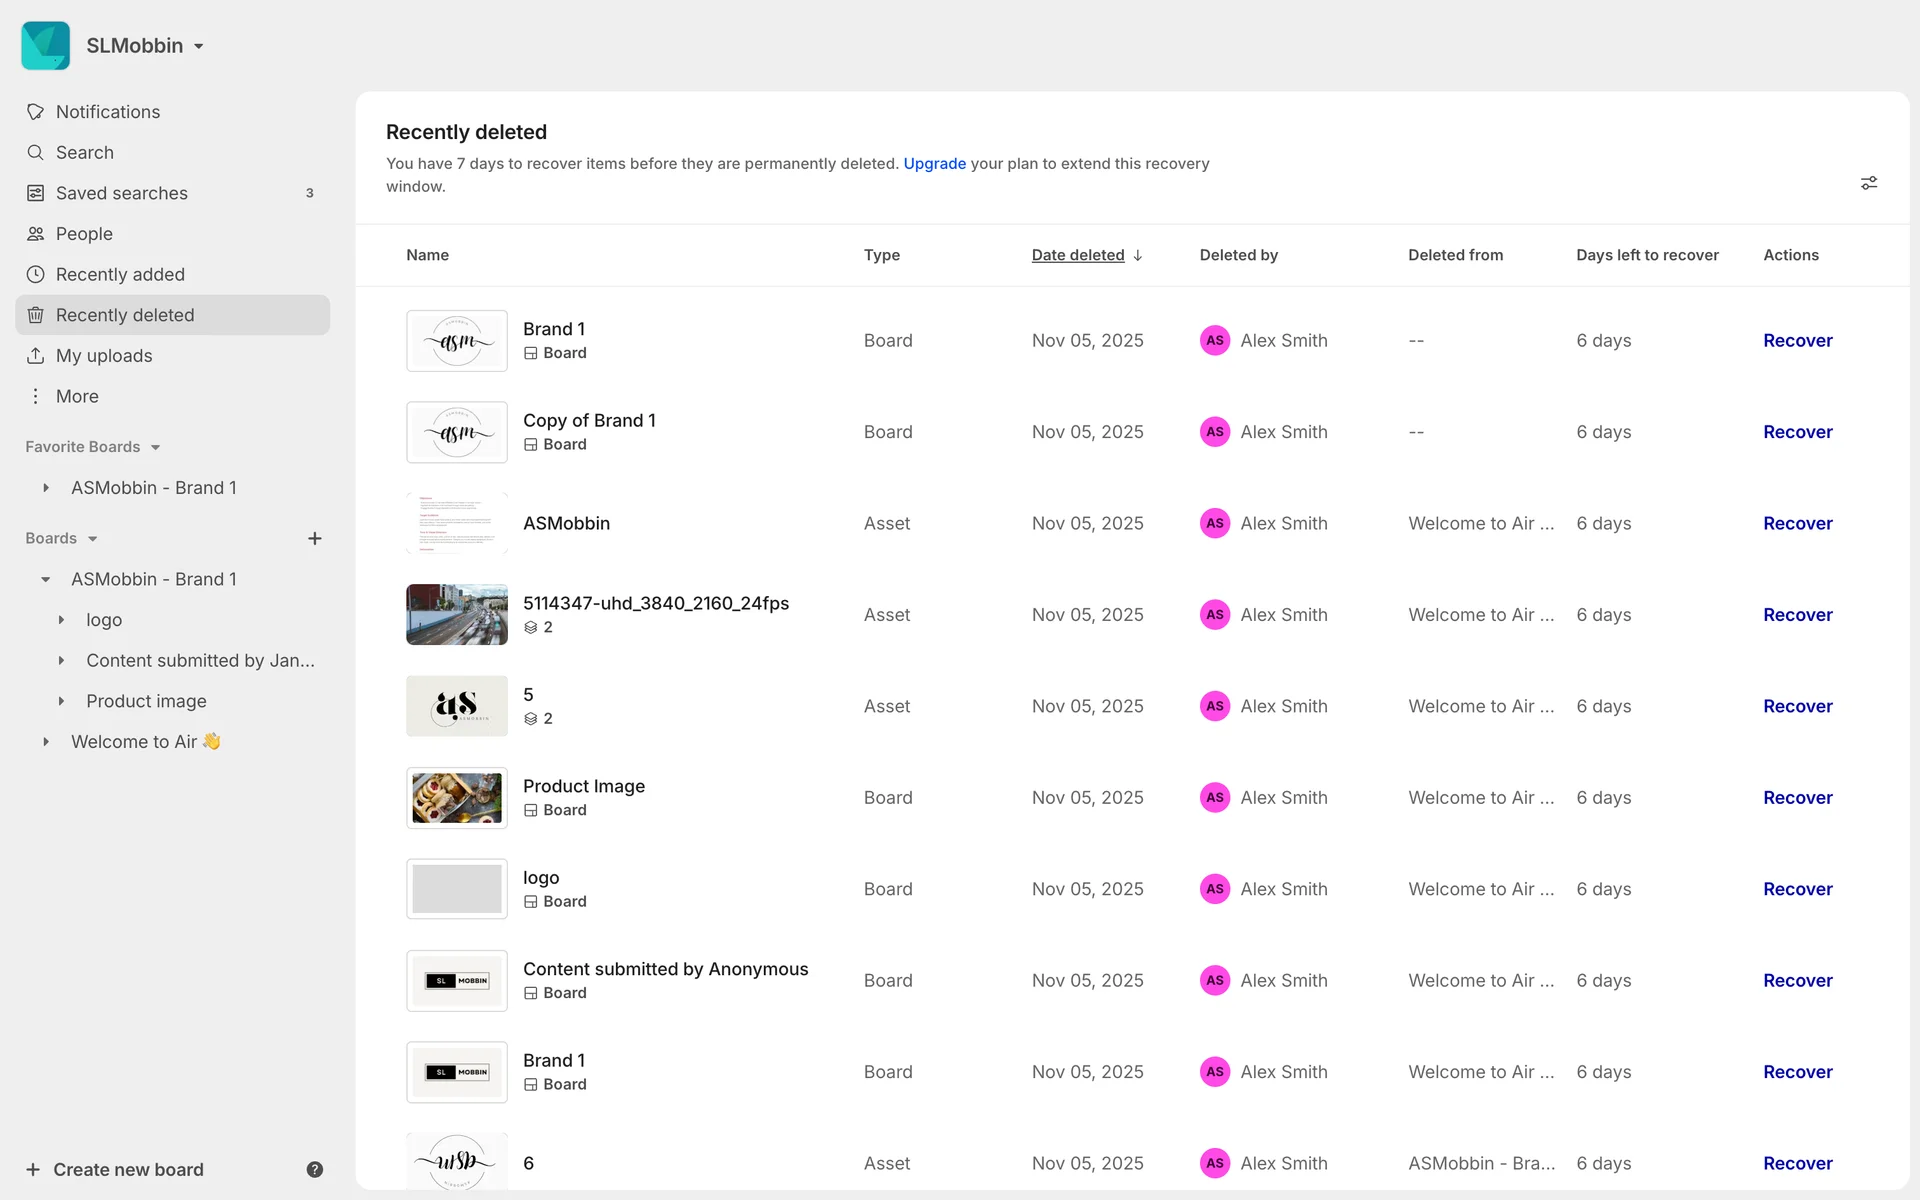Viewport: 1920px width, 1200px height.
Task: Open the help question mark icon
Action: pos(315,1169)
